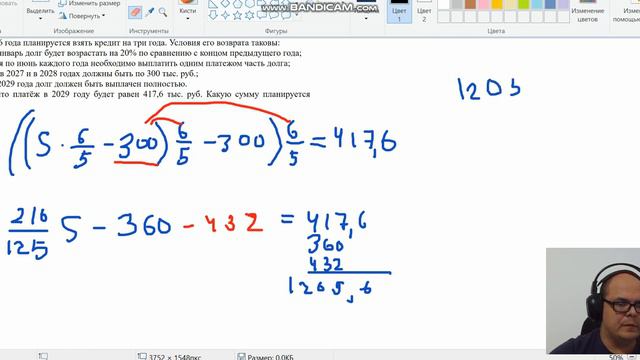This screenshot has height=360, width=640.
Task: Click the canvas dimensions icon in status bar
Action: click(142, 356)
